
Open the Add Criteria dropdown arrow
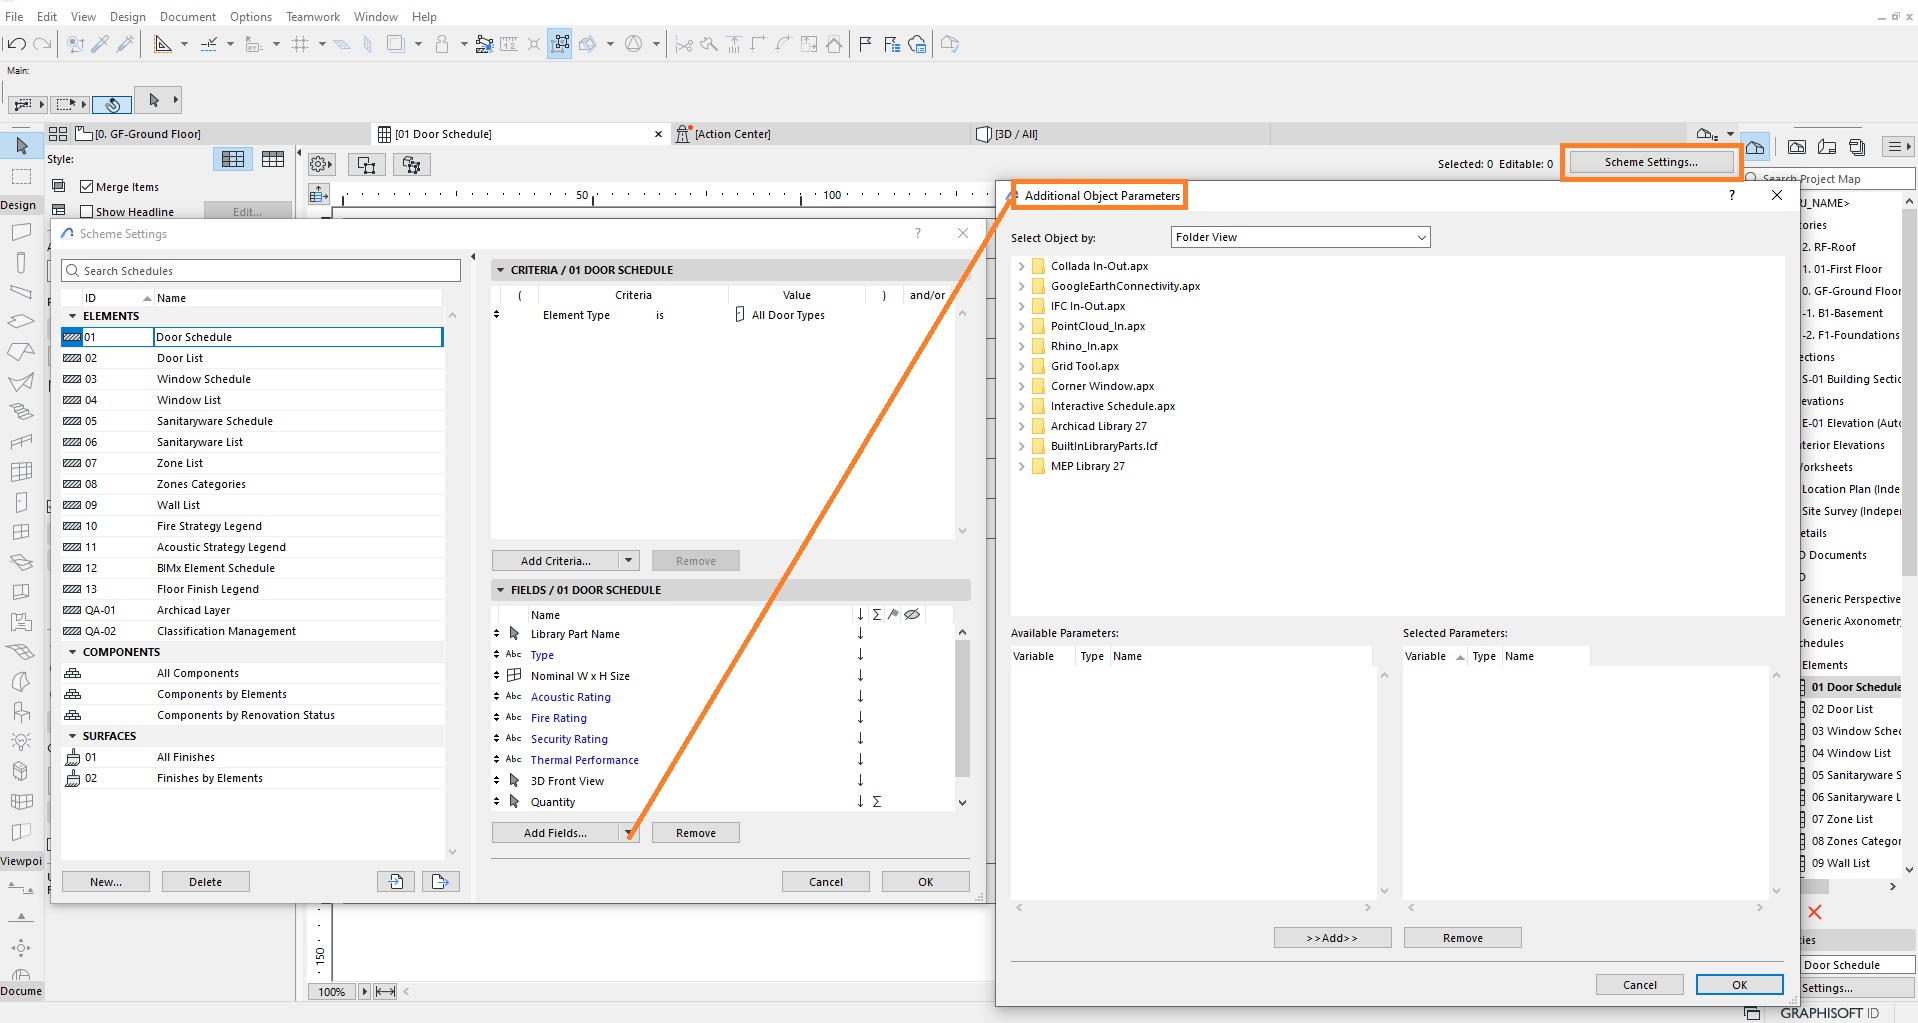629,561
